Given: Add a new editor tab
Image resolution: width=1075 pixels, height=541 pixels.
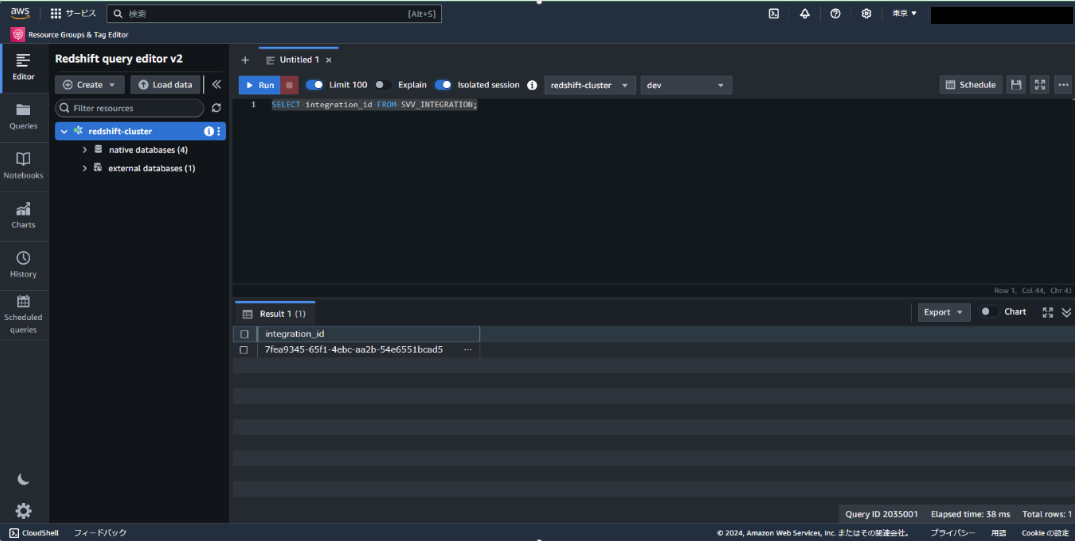Looking at the screenshot, I should [245, 60].
